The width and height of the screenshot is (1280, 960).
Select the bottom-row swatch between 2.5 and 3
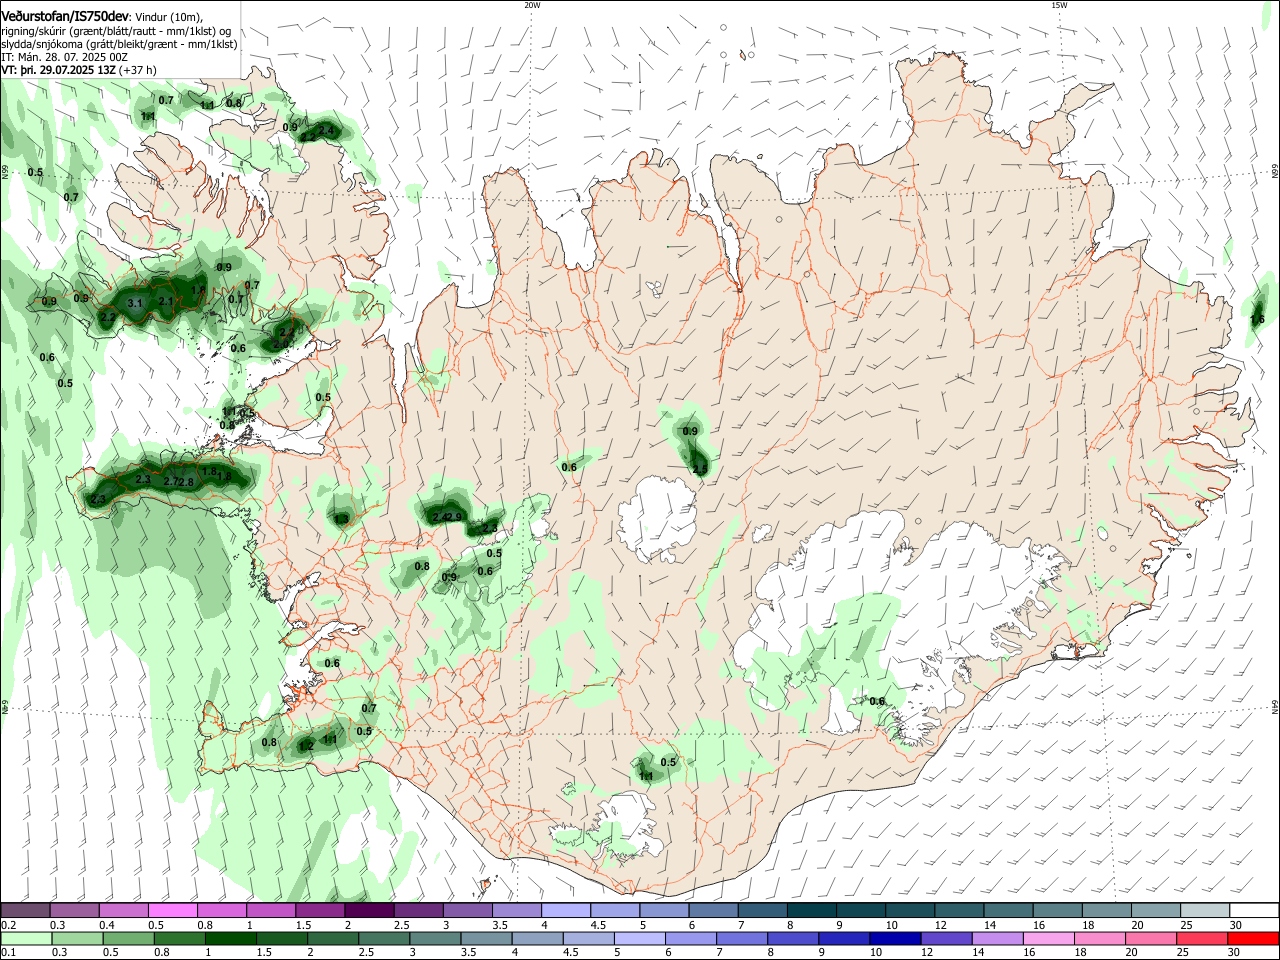[x=384, y=938]
